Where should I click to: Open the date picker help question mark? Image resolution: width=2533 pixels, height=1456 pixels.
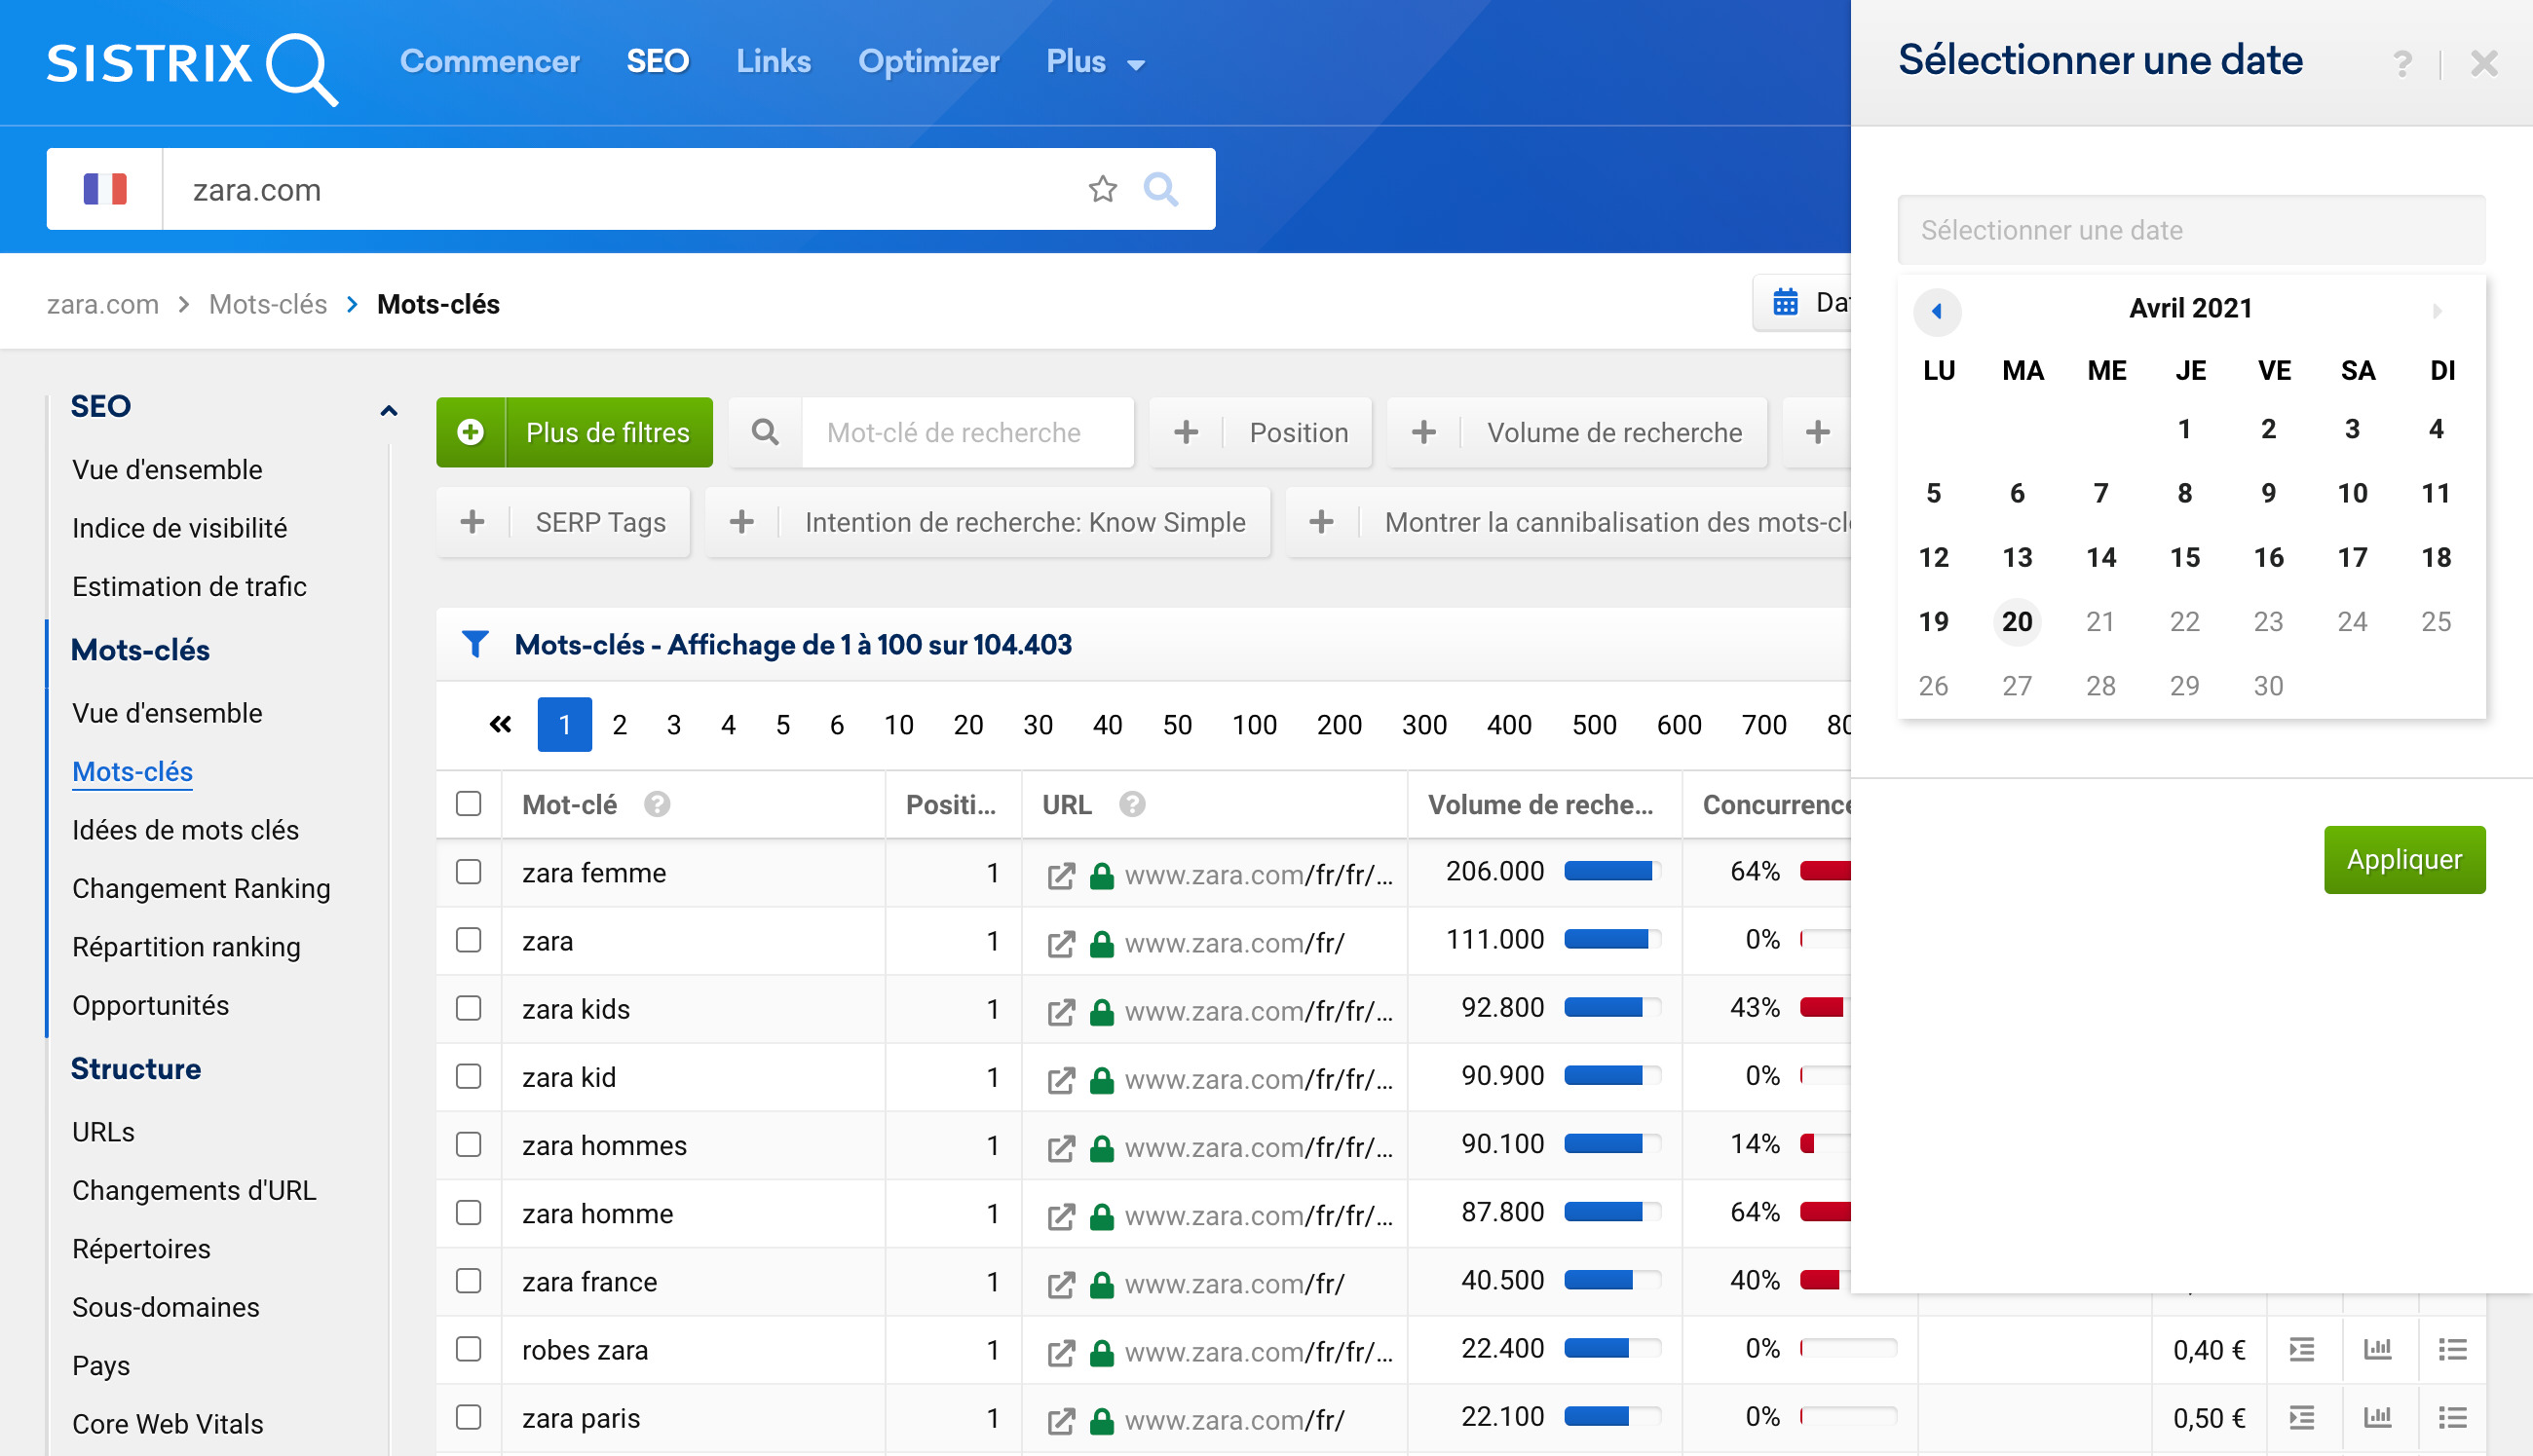(2402, 65)
